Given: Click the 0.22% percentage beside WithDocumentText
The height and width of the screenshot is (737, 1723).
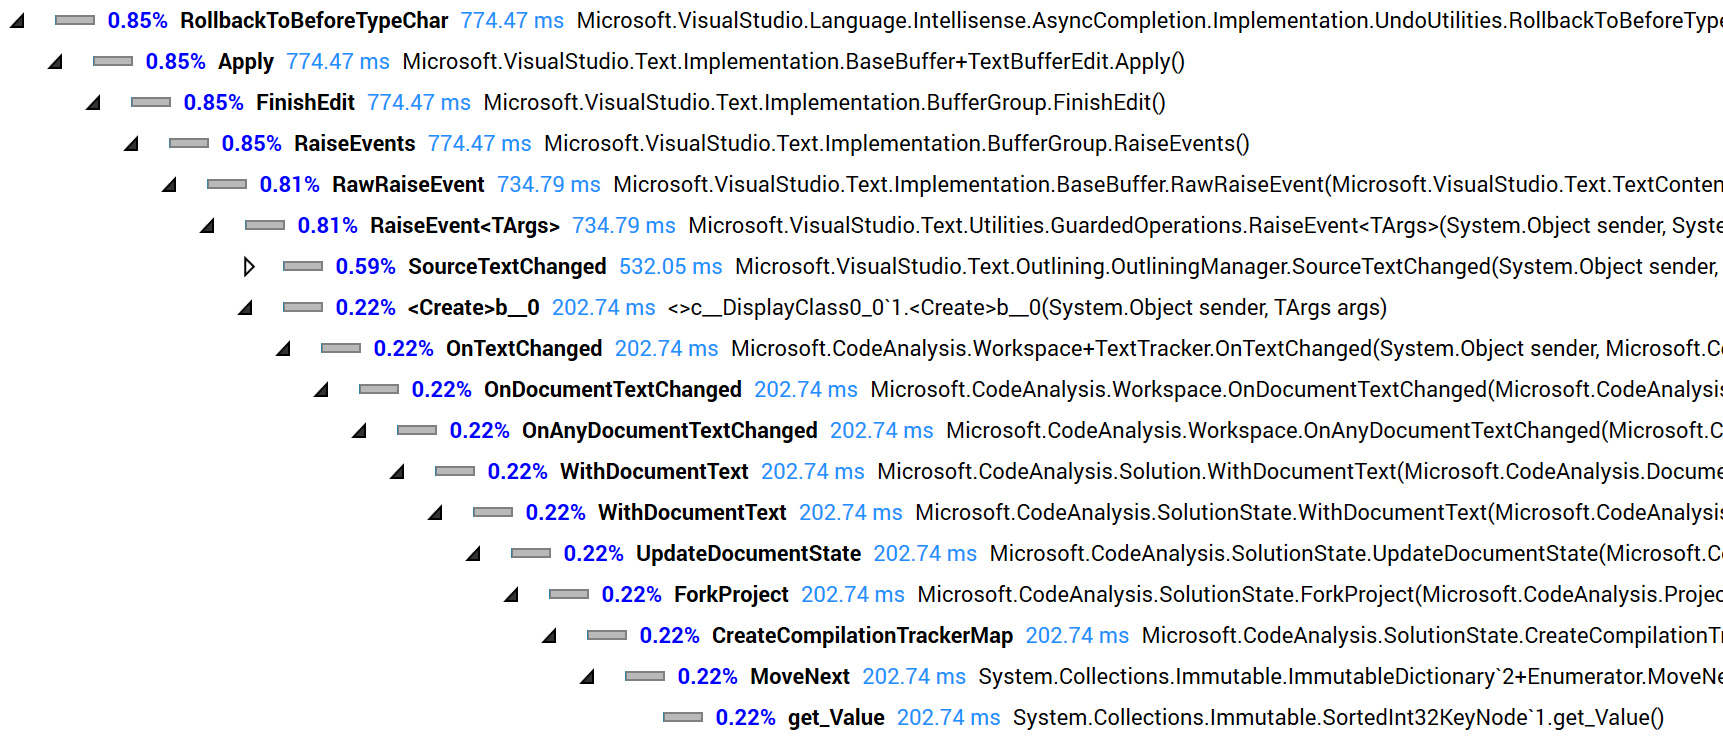Looking at the screenshot, I should [x=518, y=471].
